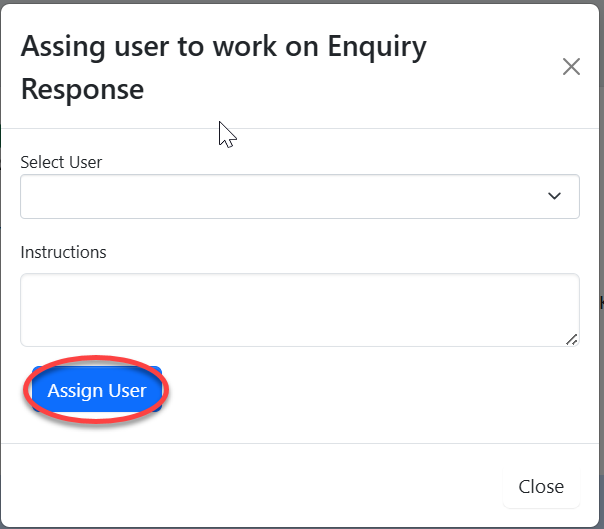The width and height of the screenshot is (604, 529).
Task: Click "Enquiry Response" text in the heading
Action: coord(82,89)
